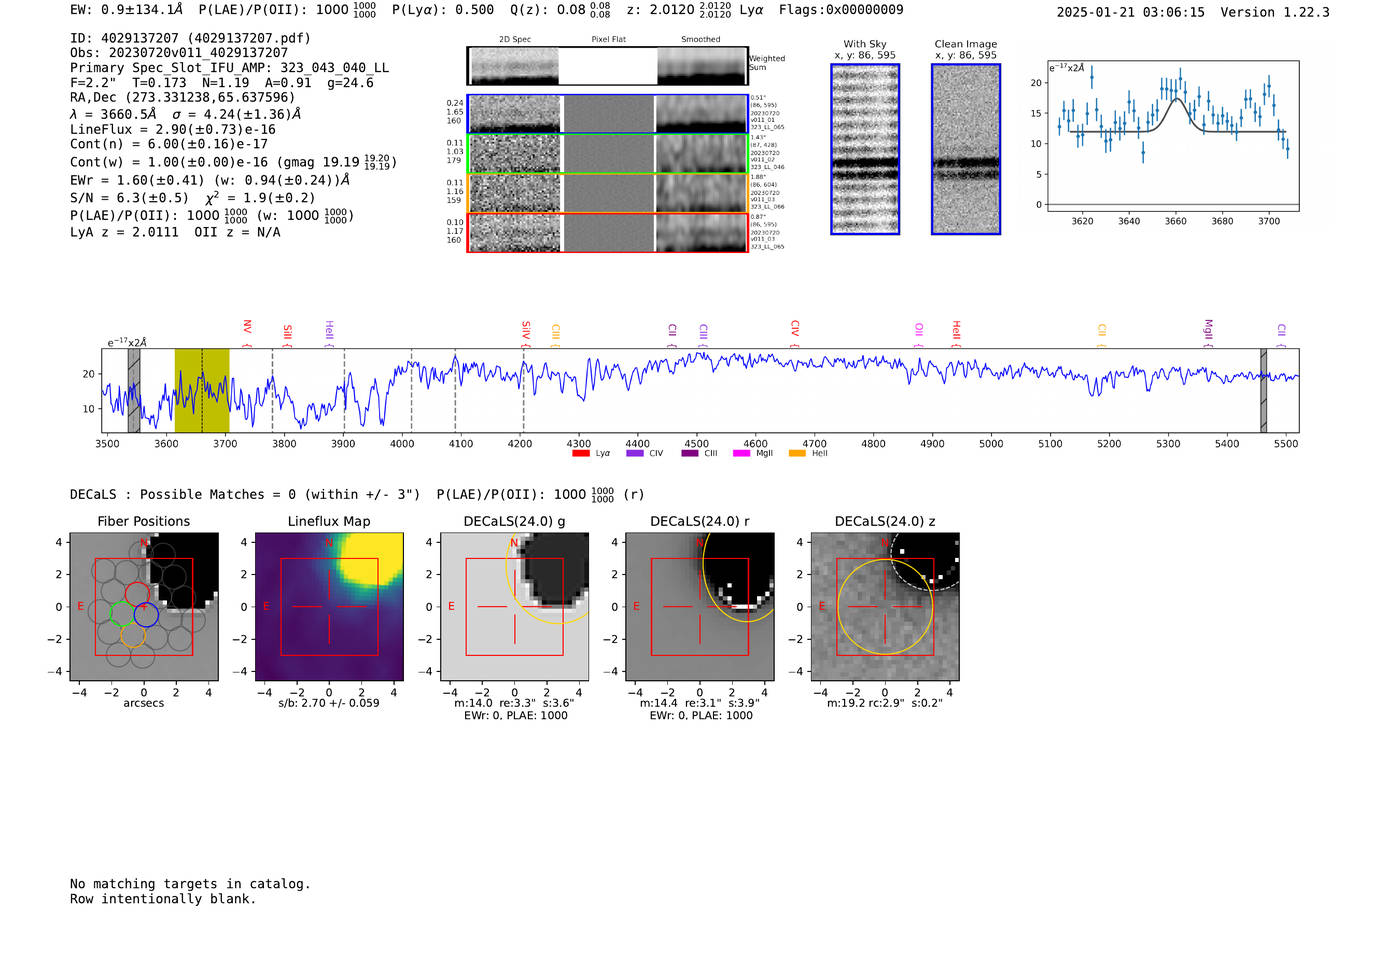Click the DECaLS(24.0) z image
The width and height of the screenshot is (1400, 953).
885,607
